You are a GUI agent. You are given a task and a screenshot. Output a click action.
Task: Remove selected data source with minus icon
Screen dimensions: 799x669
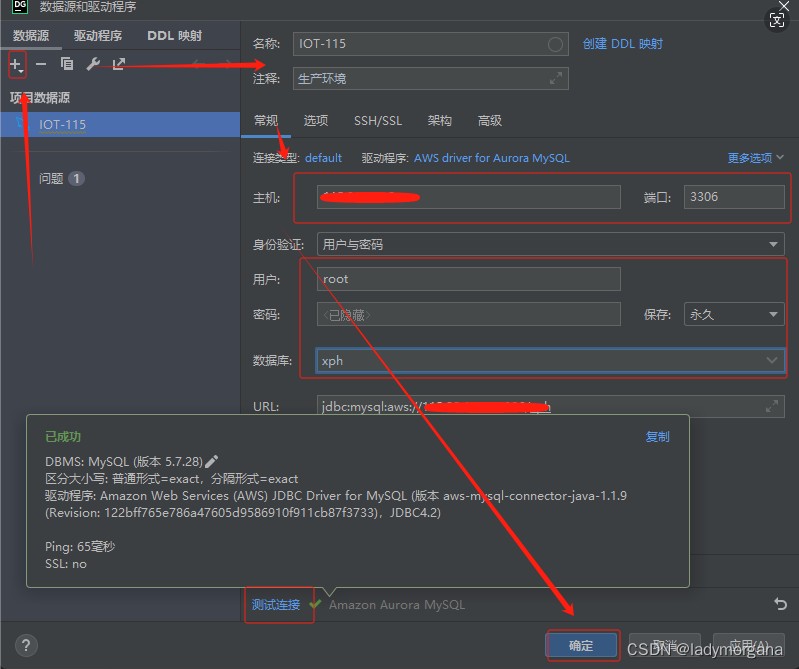pos(41,64)
